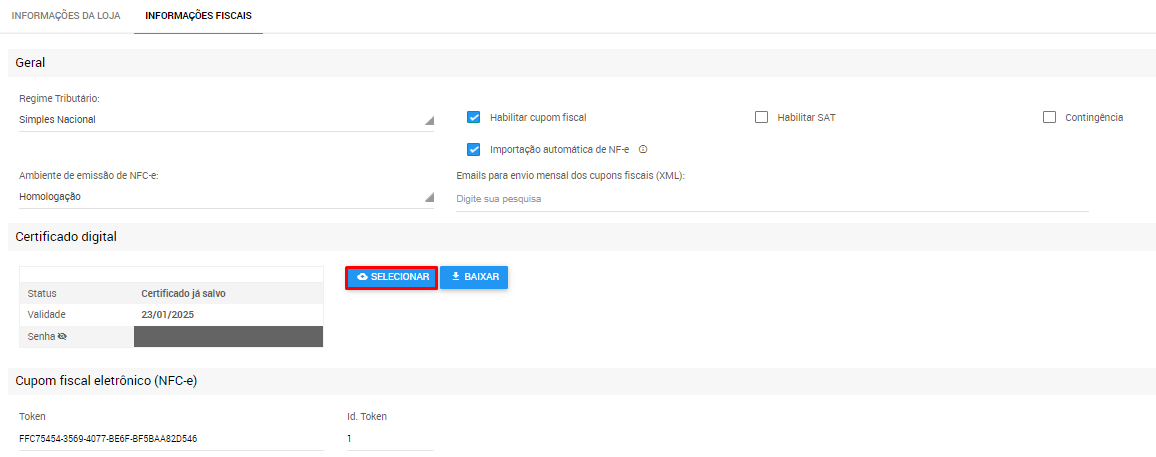Click the triangle arrow of Ambiente de emissão
Viewport: 1156px width, 457px height.
pyautogui.click(x=429, y=197)
